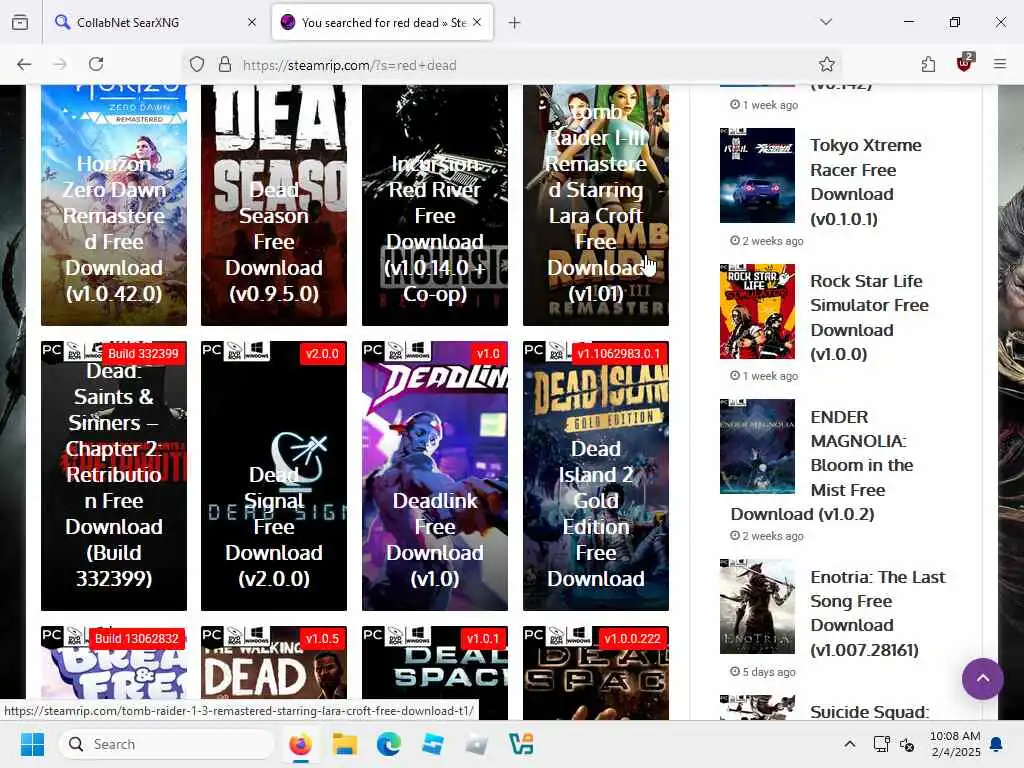The height and width of the screenshot is (768, 1024).
Task: Click ENDER MAGNOLIA sidebar thumbnail
Action: (x=758, y=446)
